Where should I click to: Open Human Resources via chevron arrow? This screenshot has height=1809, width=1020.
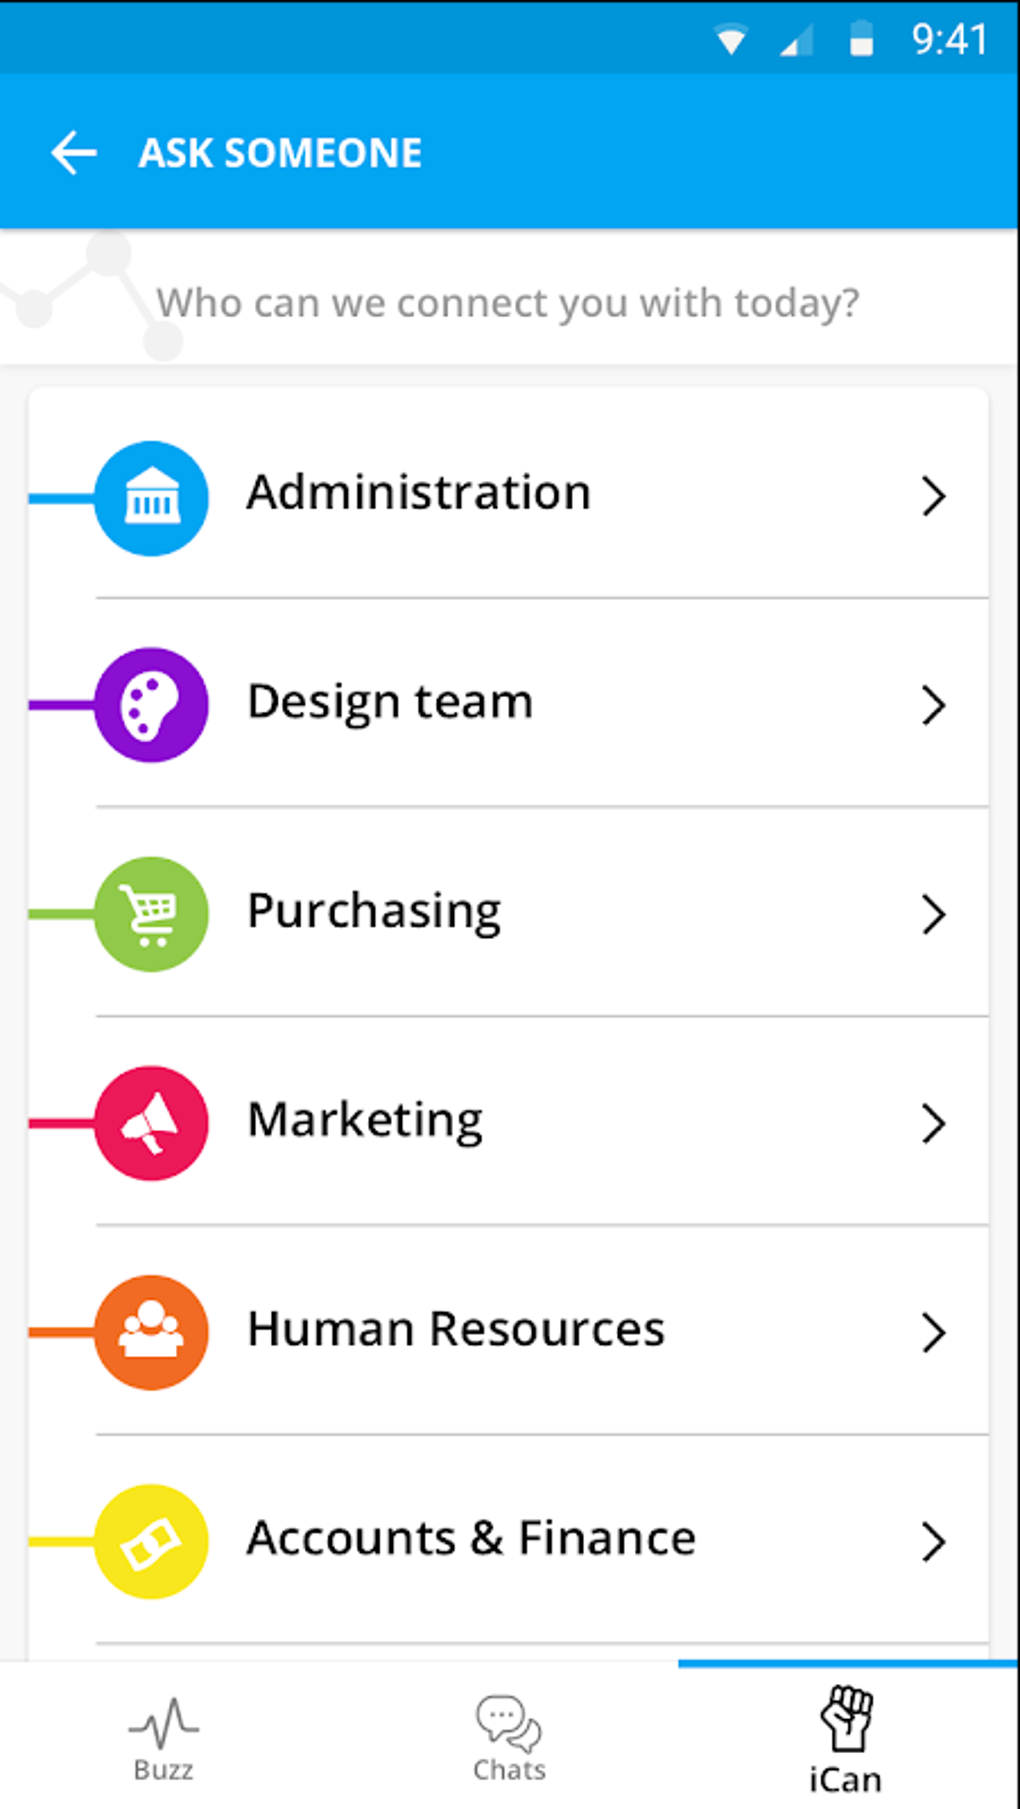(x=933, y=1332)
